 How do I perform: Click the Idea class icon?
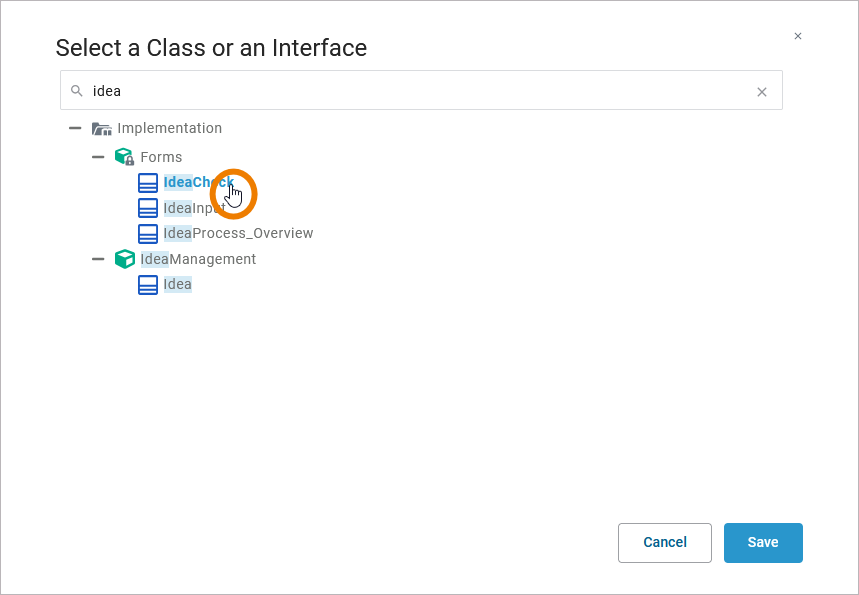click(148, 285)
